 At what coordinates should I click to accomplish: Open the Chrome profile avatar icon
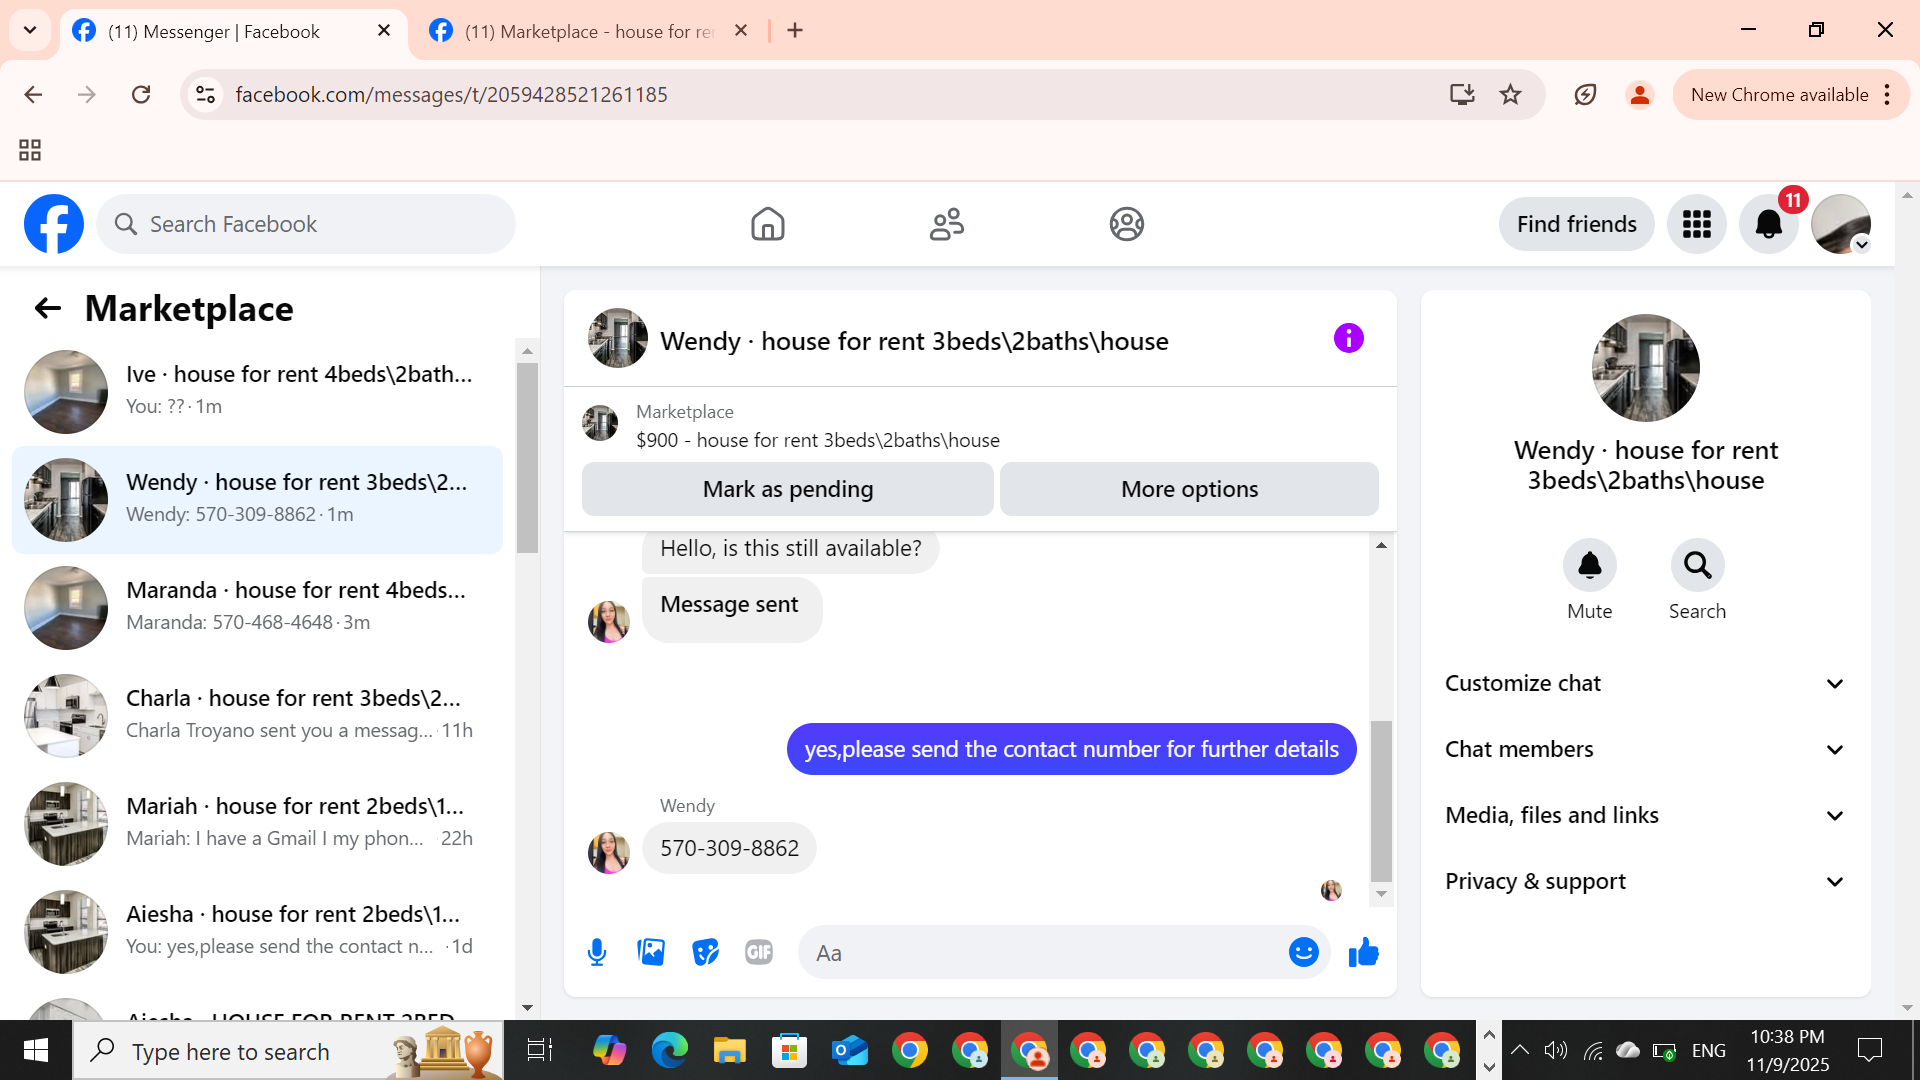coord(1640,94)
